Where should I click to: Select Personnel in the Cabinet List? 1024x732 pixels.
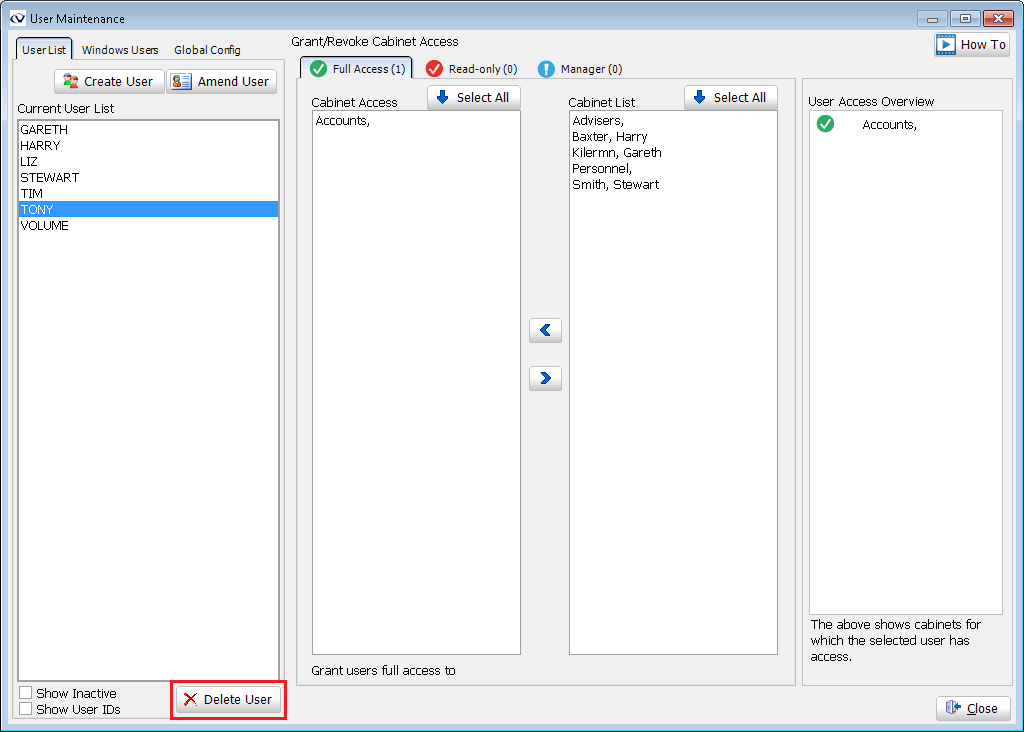[x=673, y=168]
